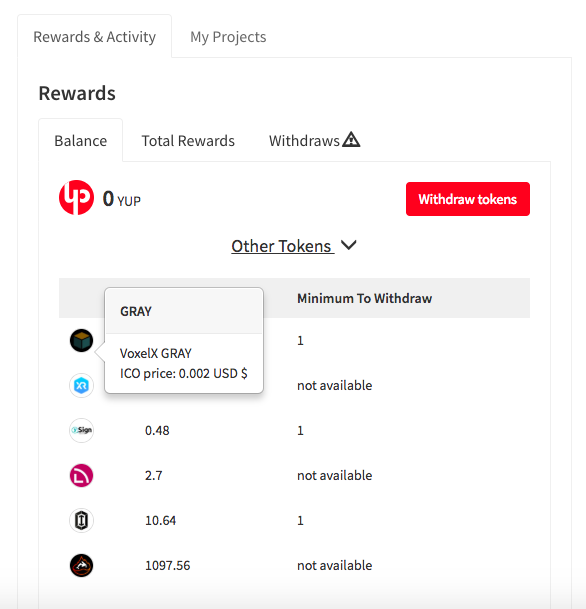Select the black-orange token icon beside 1097.56
Screen dimensions: 586x609
(82, 566)
